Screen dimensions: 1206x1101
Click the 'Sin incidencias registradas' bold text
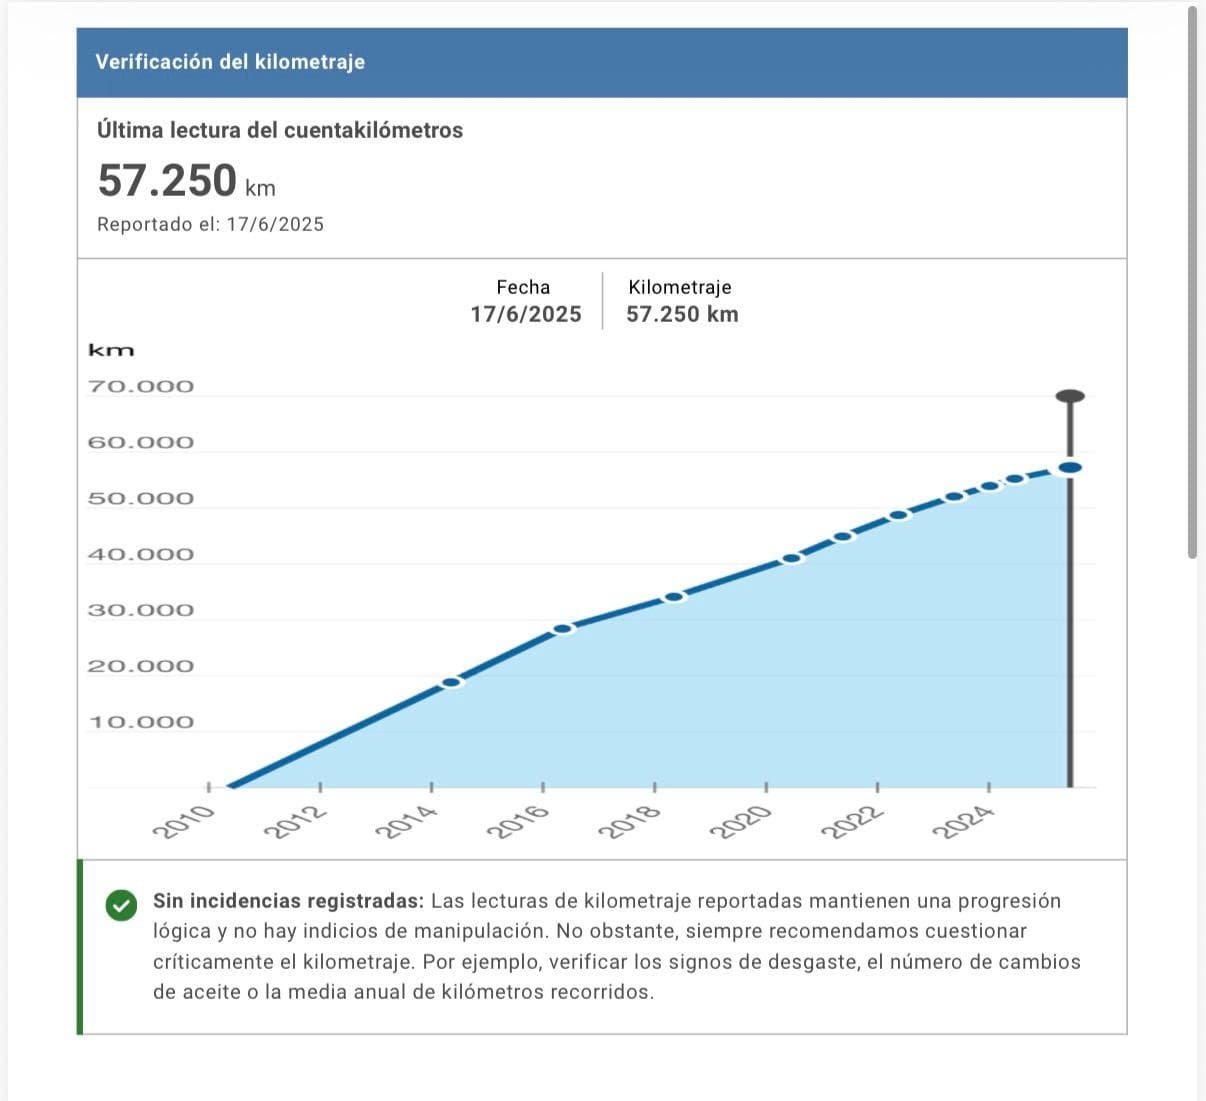(x=288, y=901)
